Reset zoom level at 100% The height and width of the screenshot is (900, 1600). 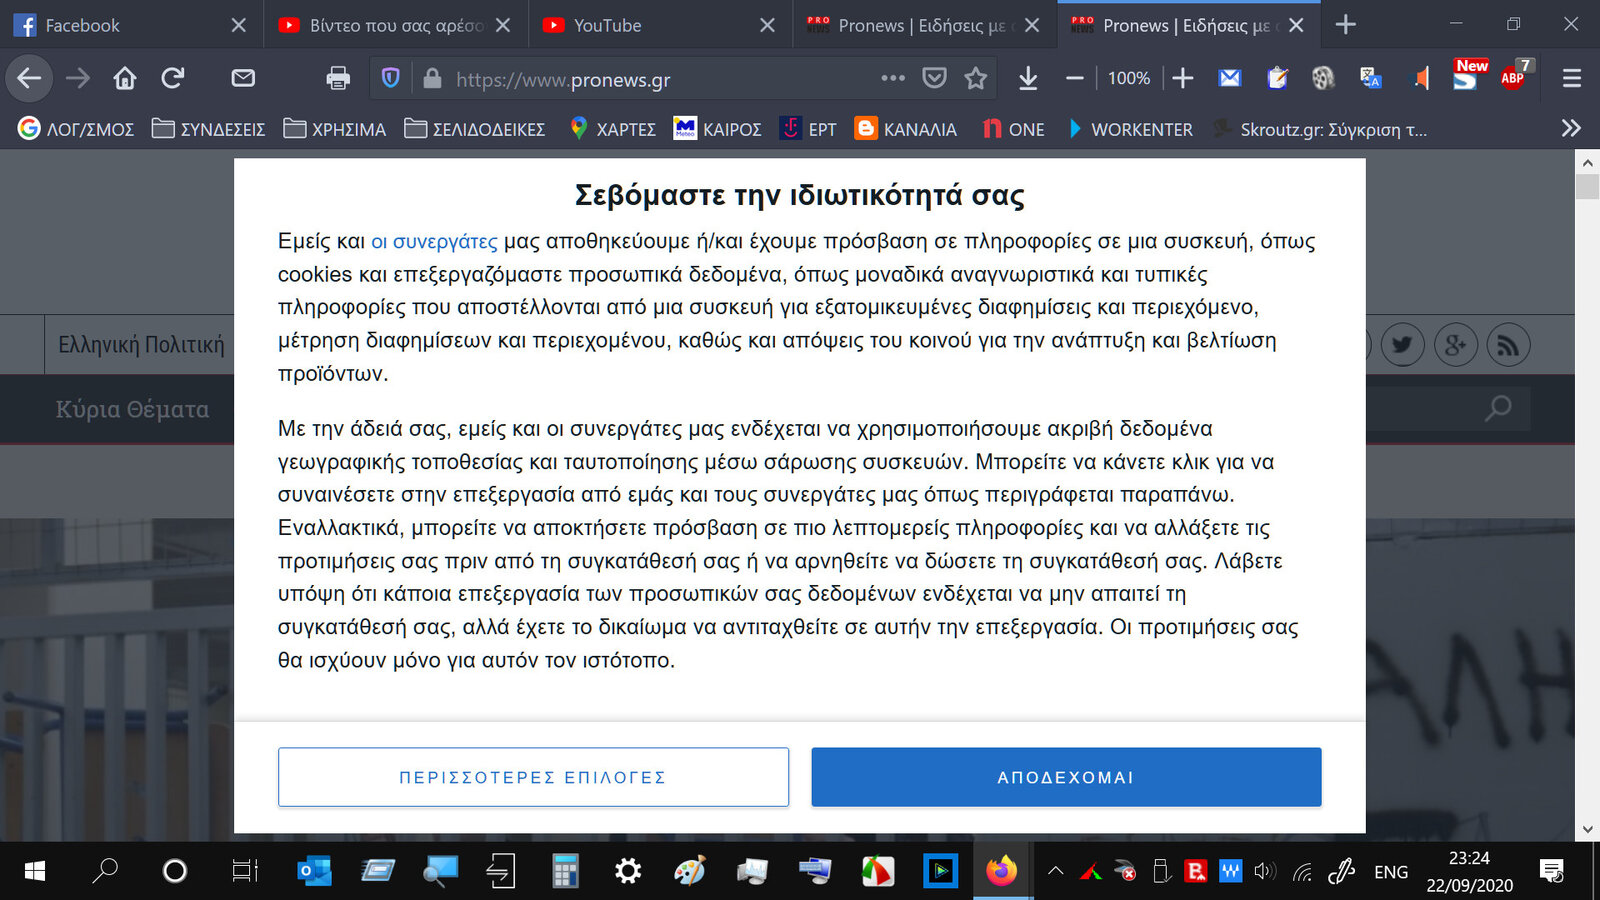click(x=1129, y=78)
